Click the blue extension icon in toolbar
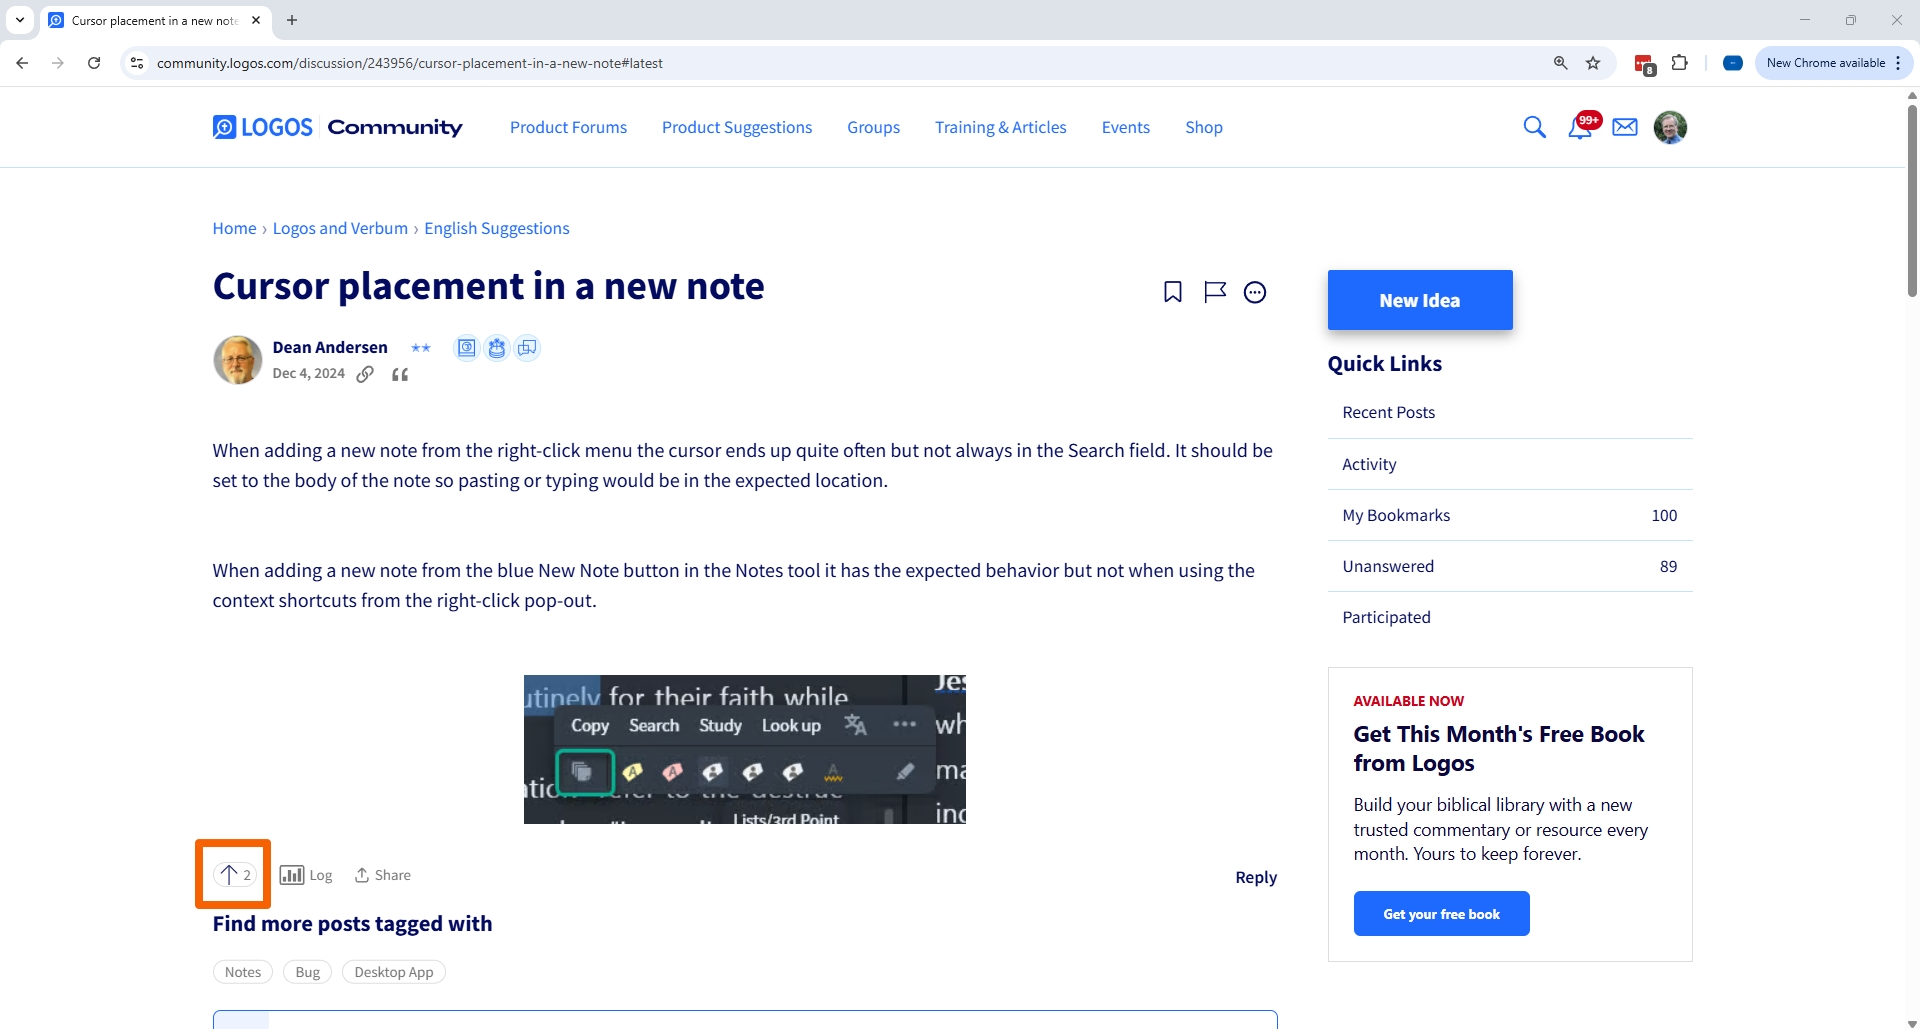Screen dimensions: 1920x1029 1733,63
